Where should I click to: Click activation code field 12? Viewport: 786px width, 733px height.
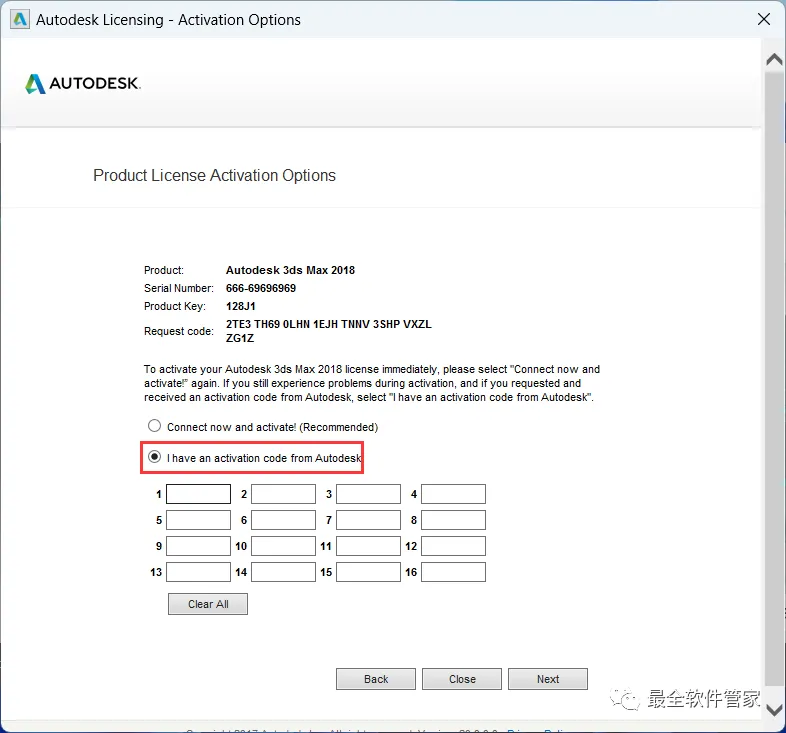453,546
